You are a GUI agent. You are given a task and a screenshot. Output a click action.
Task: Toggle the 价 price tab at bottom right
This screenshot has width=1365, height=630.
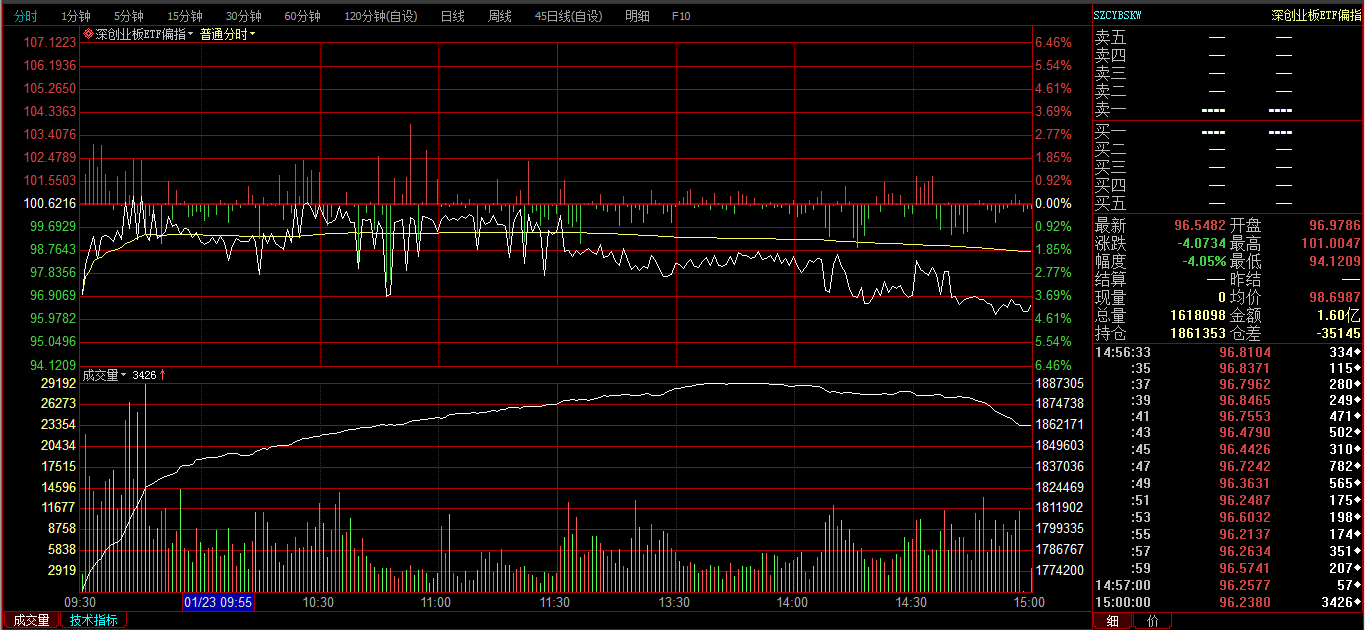[1152, 621]
